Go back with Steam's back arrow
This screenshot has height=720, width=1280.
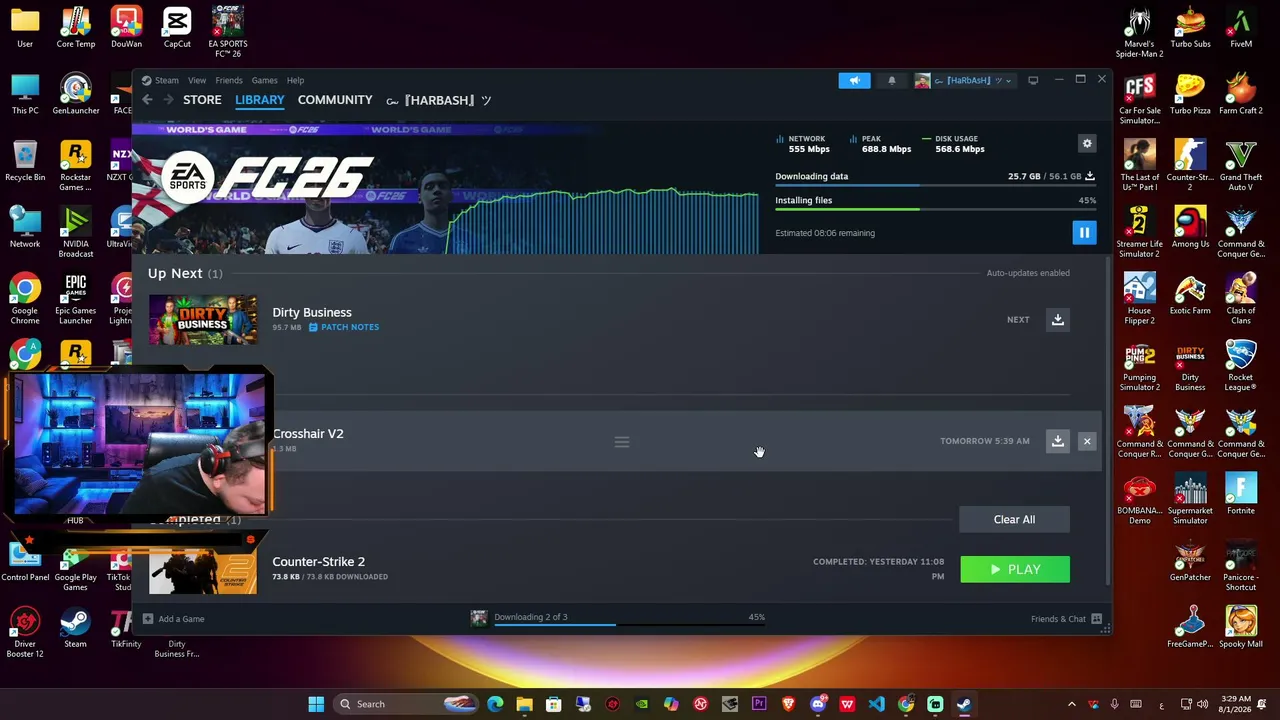pos(147,100)
